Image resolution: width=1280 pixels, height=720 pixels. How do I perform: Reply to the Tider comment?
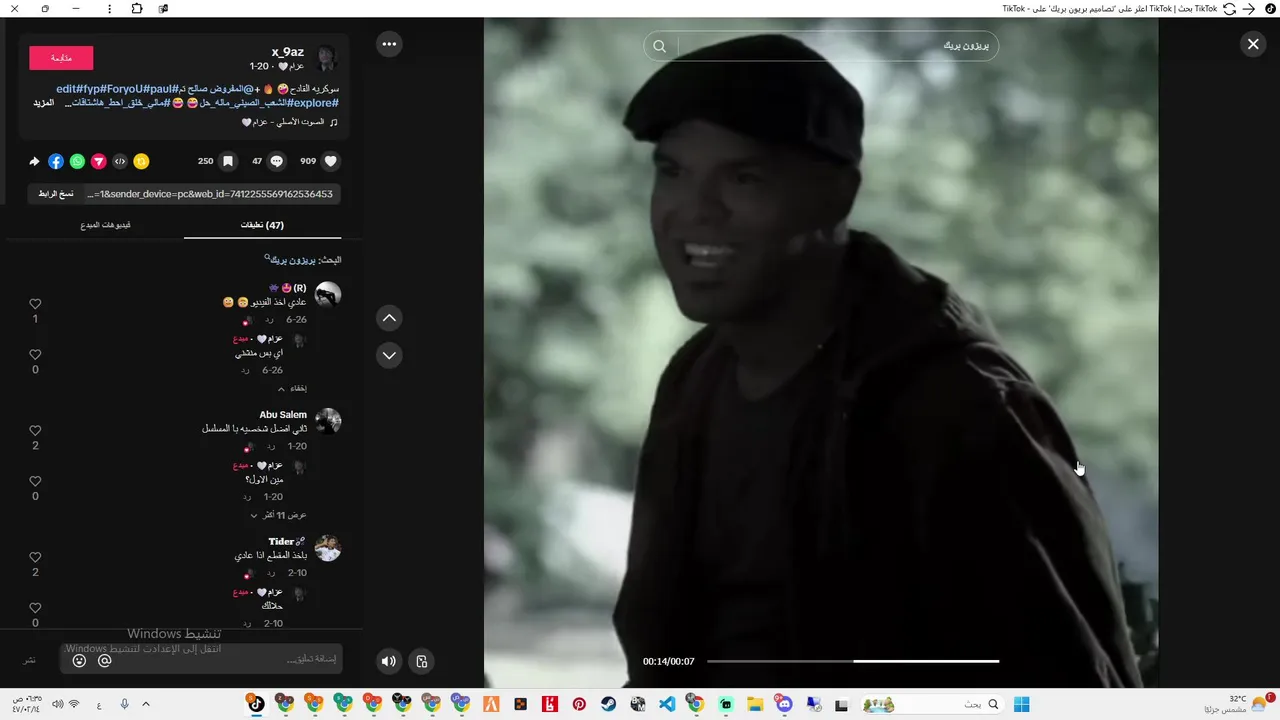click(x=270, y=573)
